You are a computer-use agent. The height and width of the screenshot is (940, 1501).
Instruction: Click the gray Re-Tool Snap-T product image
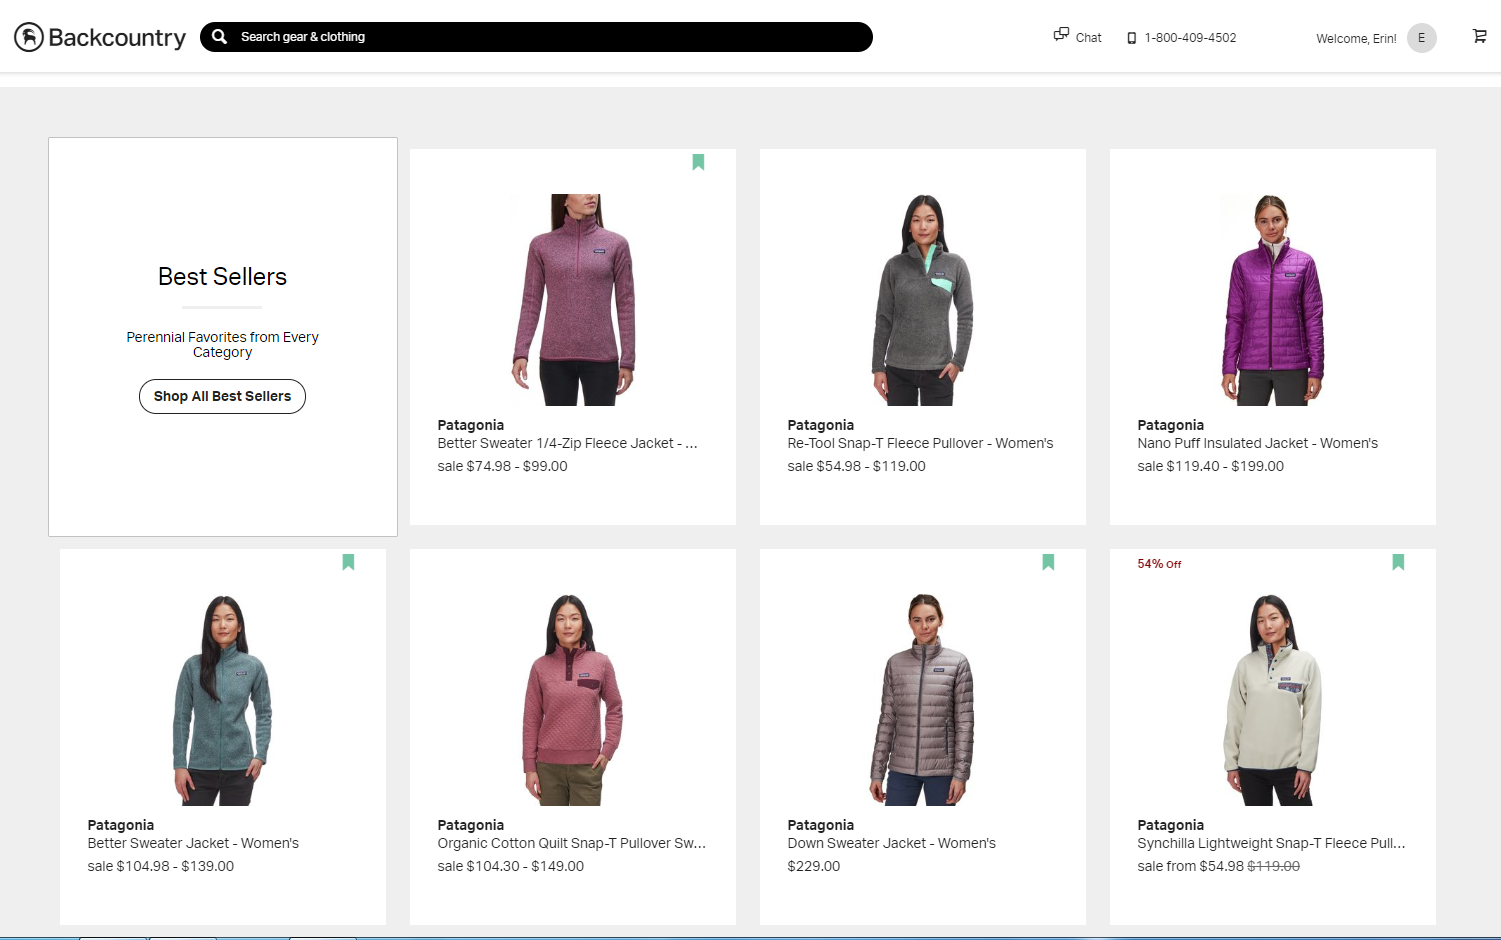coord(923,299)
